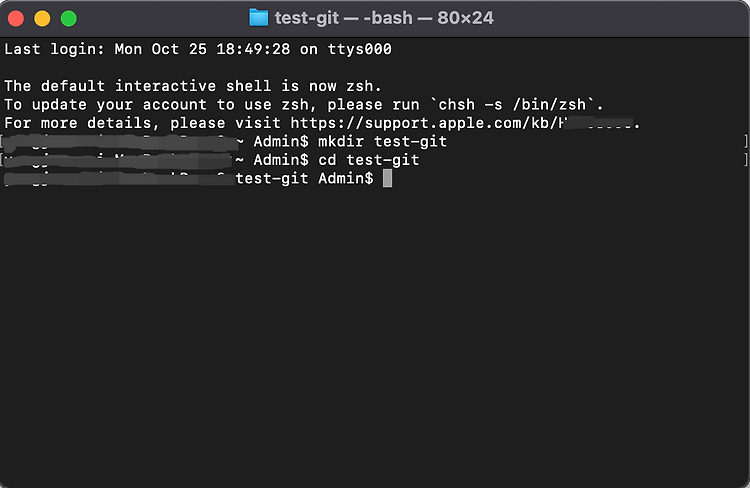
Task: Minimize the window using the yellow button
Action: (x=42, y=19)
